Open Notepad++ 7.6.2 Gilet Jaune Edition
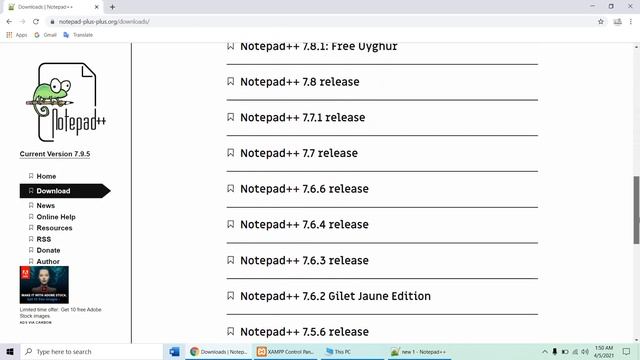This screenshot has height=360, width=640. [x=335, y=296]
